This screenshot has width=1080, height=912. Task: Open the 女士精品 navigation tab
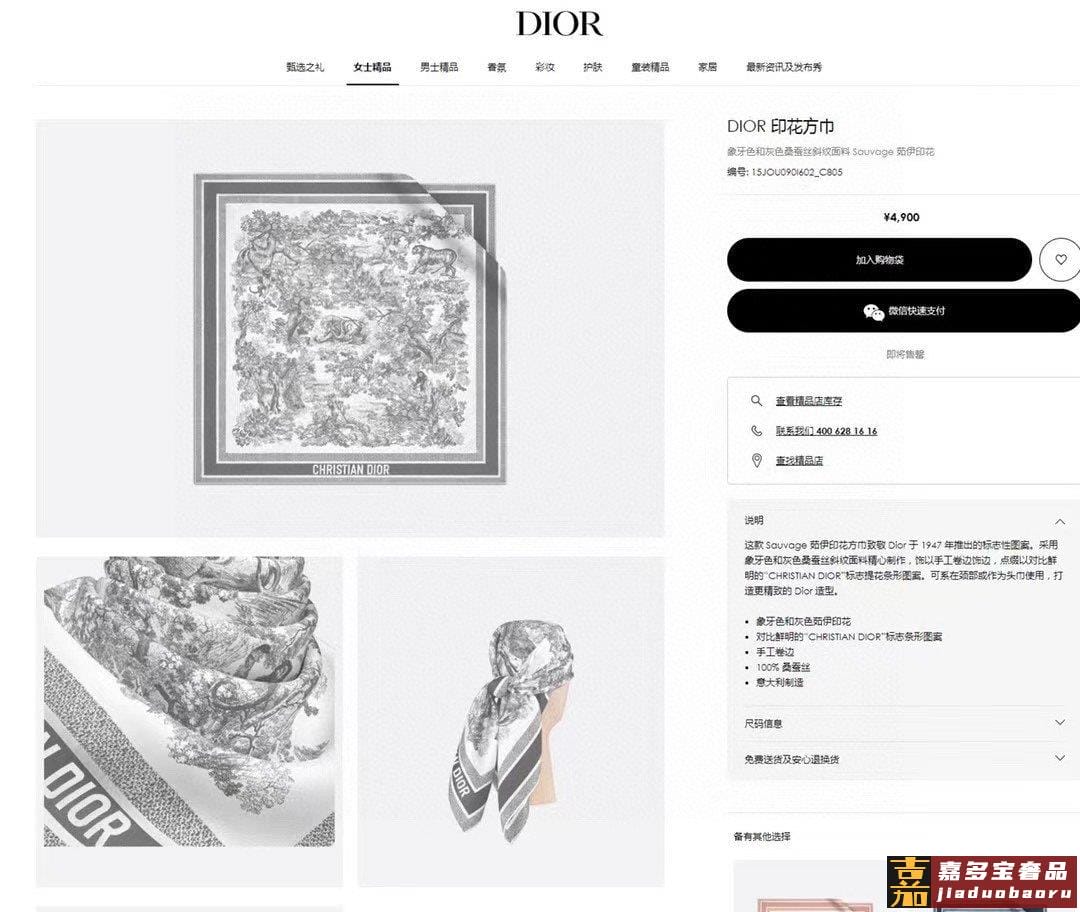(x=373, y=68)
